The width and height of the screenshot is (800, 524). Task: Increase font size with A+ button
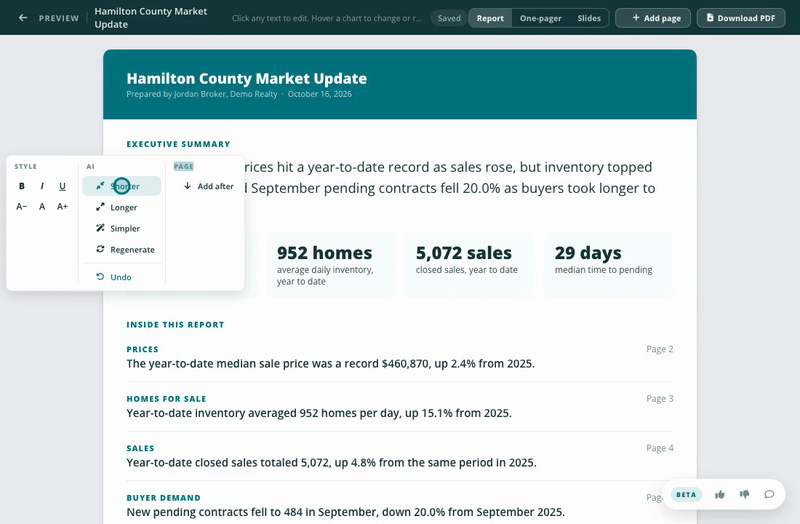(62, 207)
